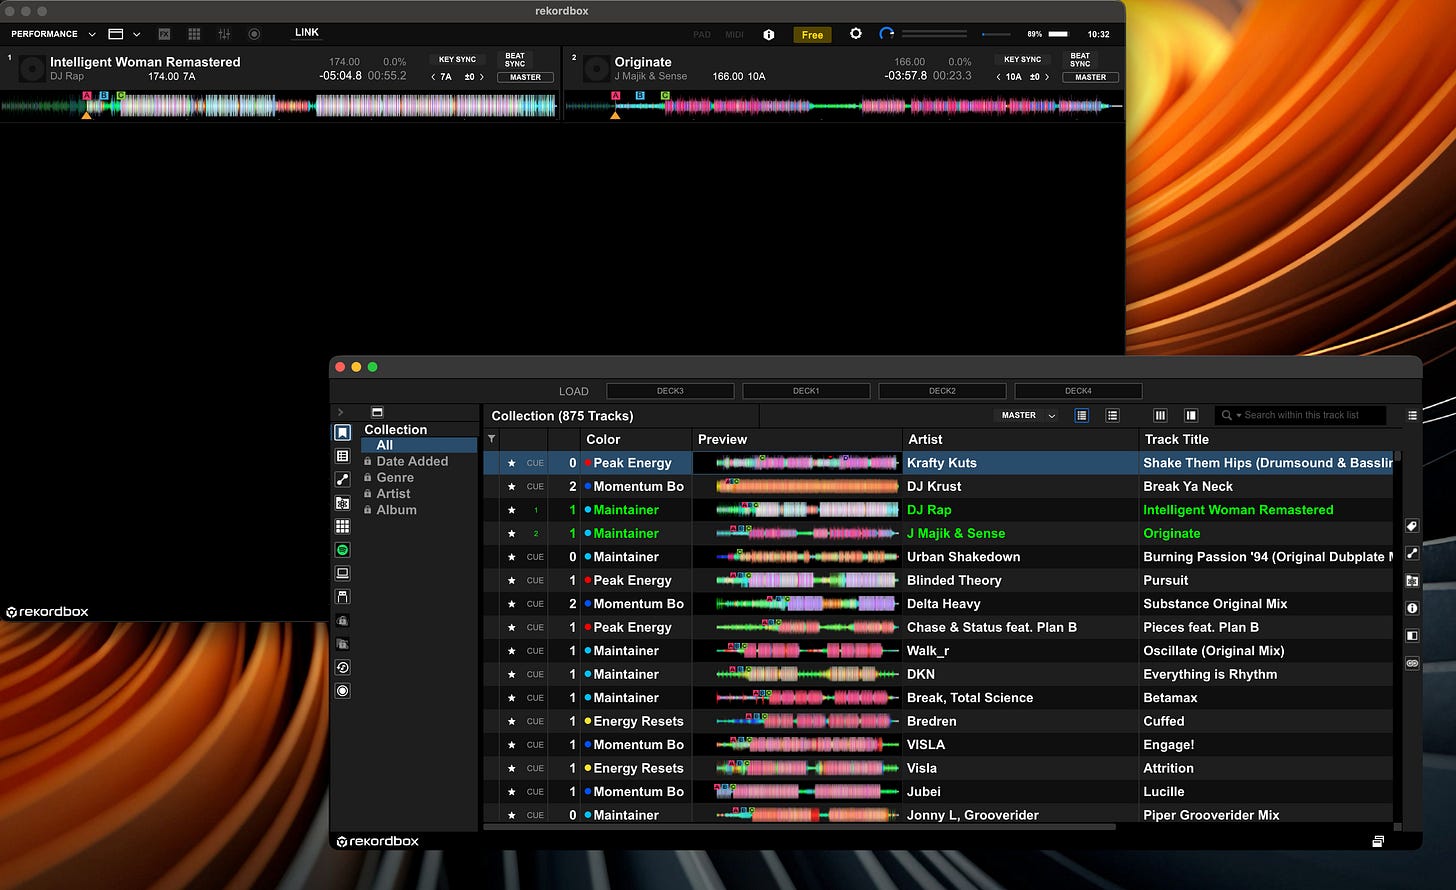Open the related tracks icon in left sidebar
Viewport: 1456px width, 890px height.
(342, 479)
